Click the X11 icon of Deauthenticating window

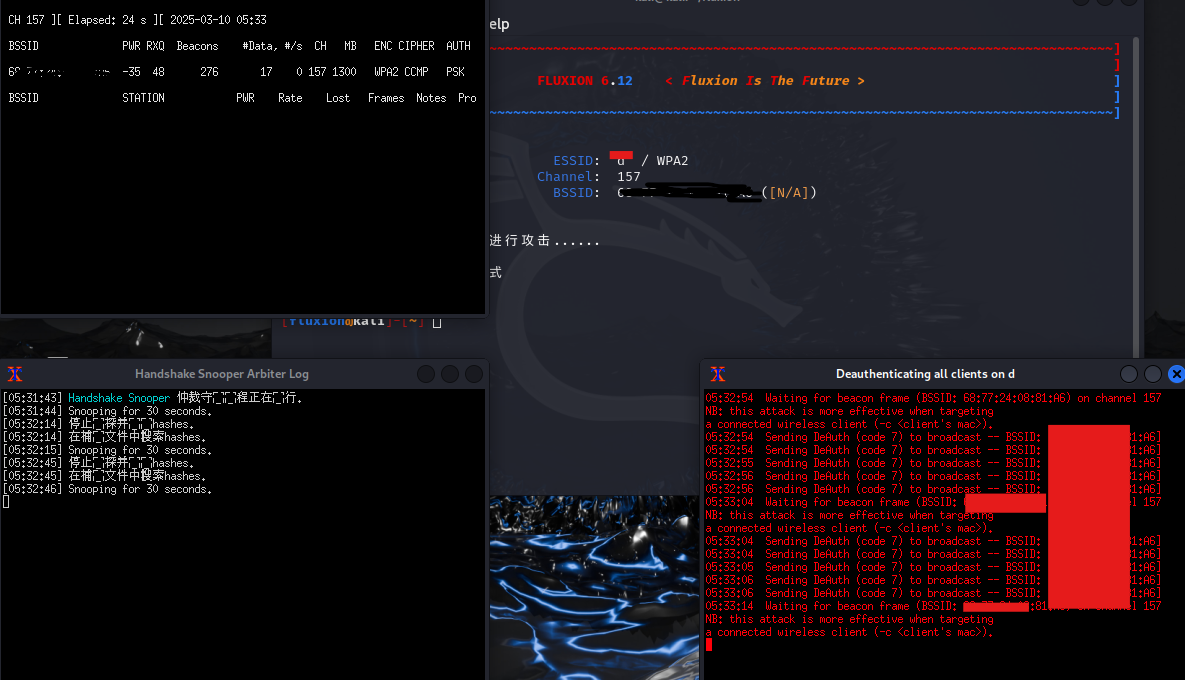(x=718, y=374)
